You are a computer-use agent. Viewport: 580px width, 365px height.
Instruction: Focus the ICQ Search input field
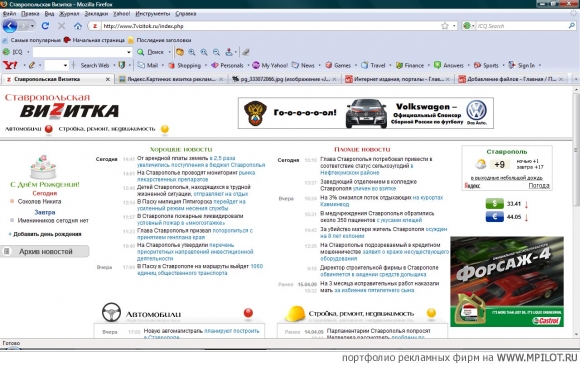(x=522, y=26)
